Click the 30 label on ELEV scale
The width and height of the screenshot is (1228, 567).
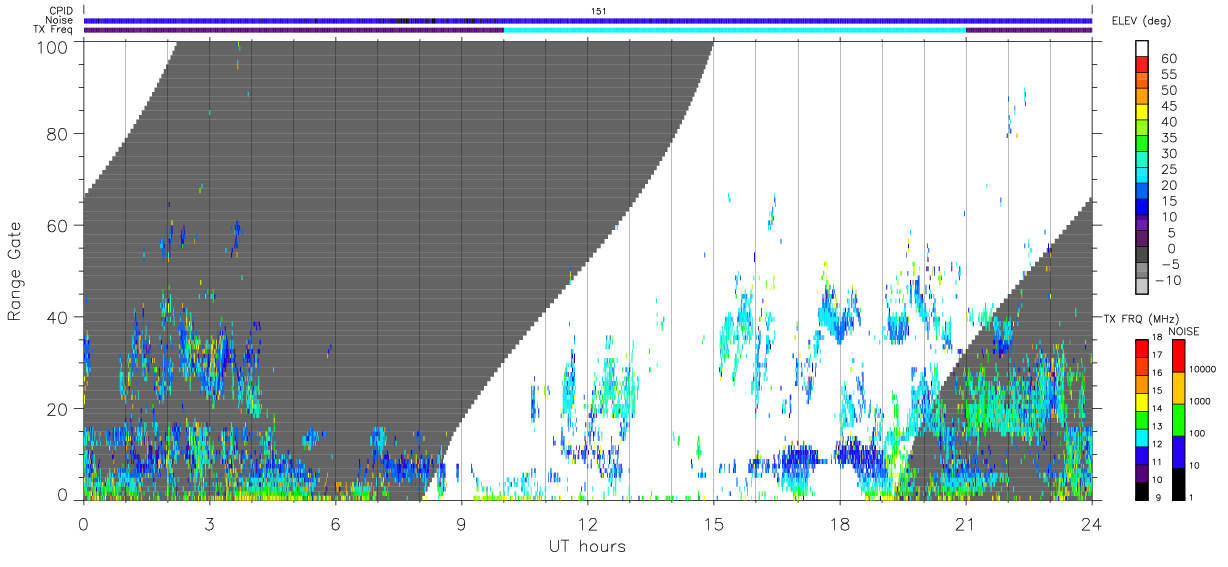1167,153
